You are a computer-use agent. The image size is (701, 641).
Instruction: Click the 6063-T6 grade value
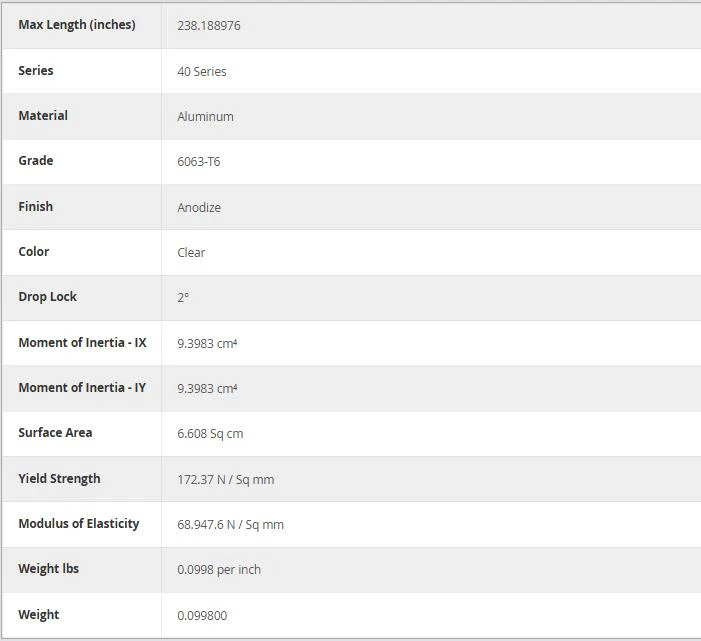[x=198, y=161]
